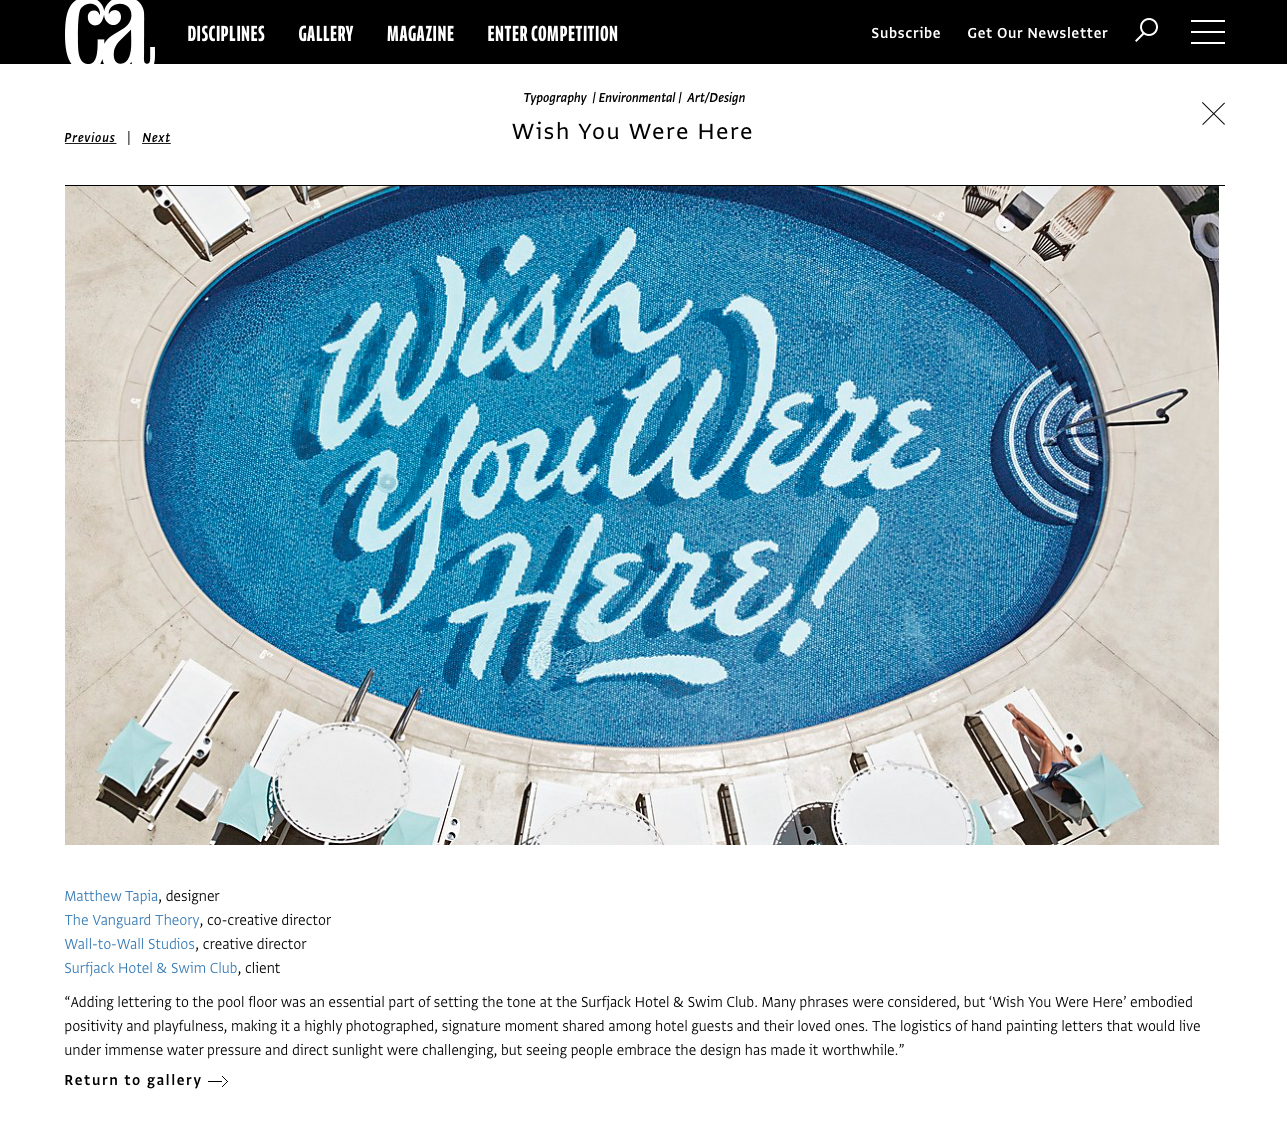Open the Gallery menu item
The width and height of the screenshot is (1287, 1129).
pyautogui.click(x=326, y=34)
